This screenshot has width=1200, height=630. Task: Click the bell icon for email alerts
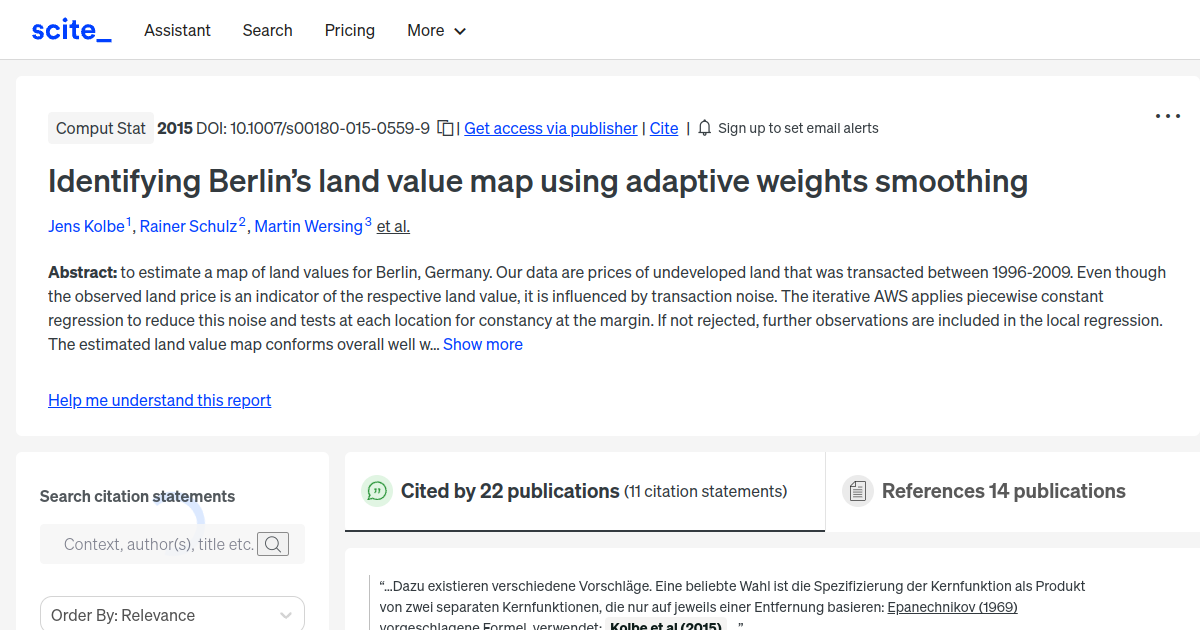click(704, 128)
